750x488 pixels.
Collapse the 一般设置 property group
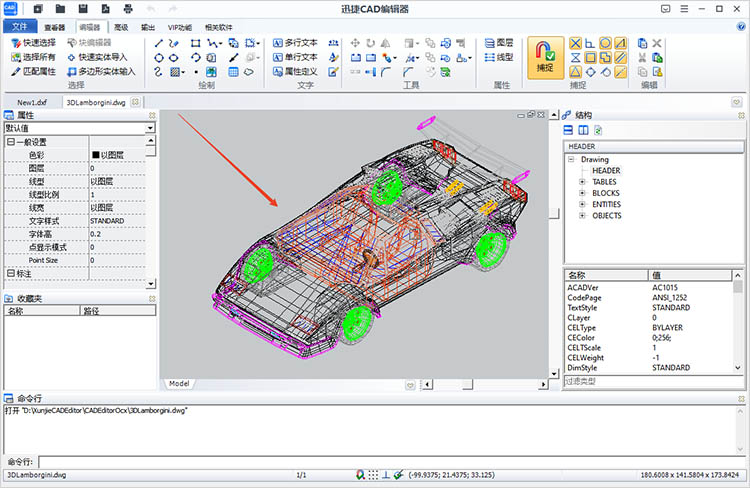coord(10,142)
